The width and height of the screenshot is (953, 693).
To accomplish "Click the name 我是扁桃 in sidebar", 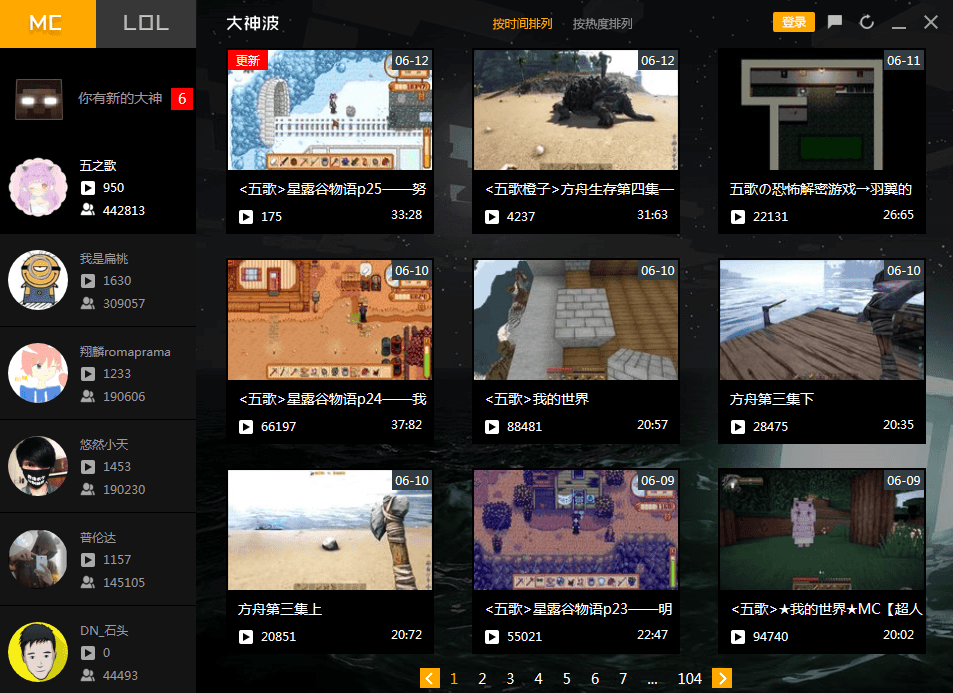I will click(x=104, y=258).
